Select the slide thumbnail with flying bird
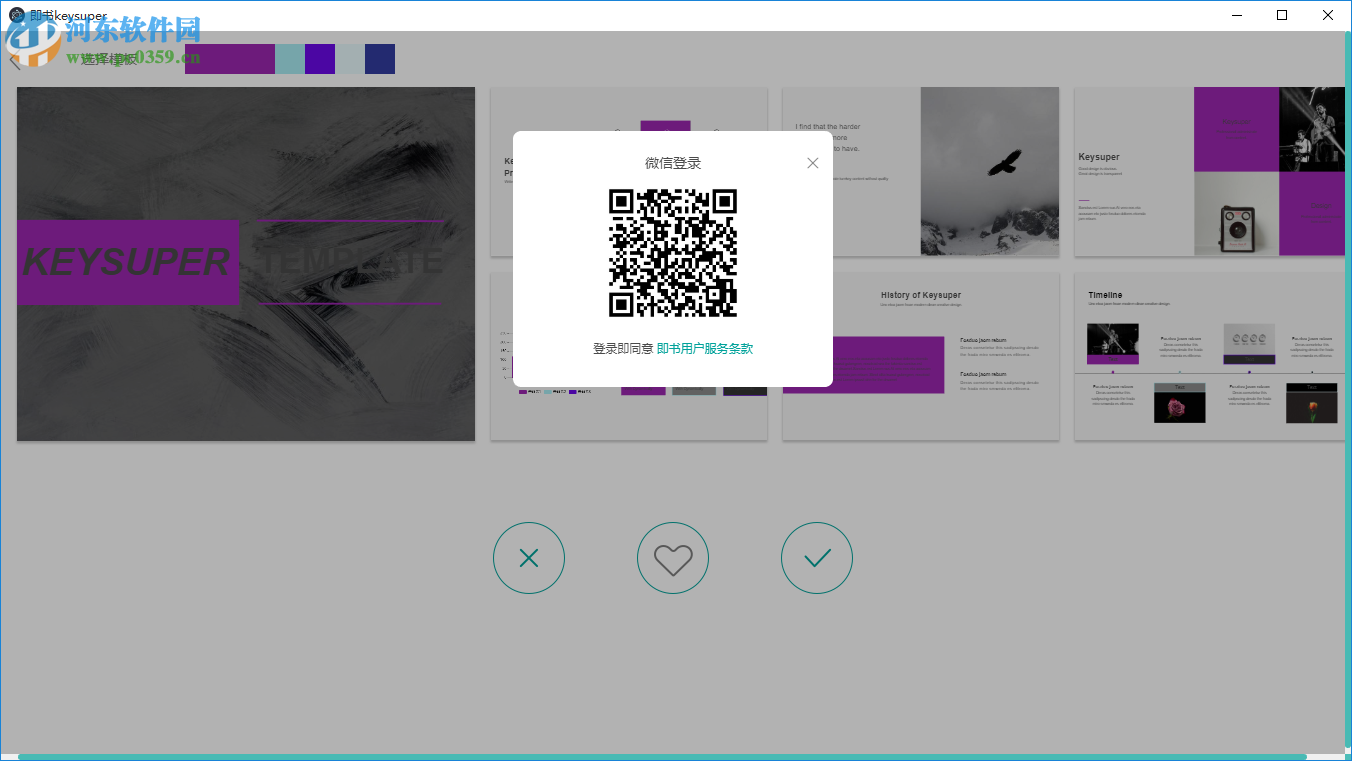The image size is (1352, 761). pyautogui.click(x=921, y=172)
